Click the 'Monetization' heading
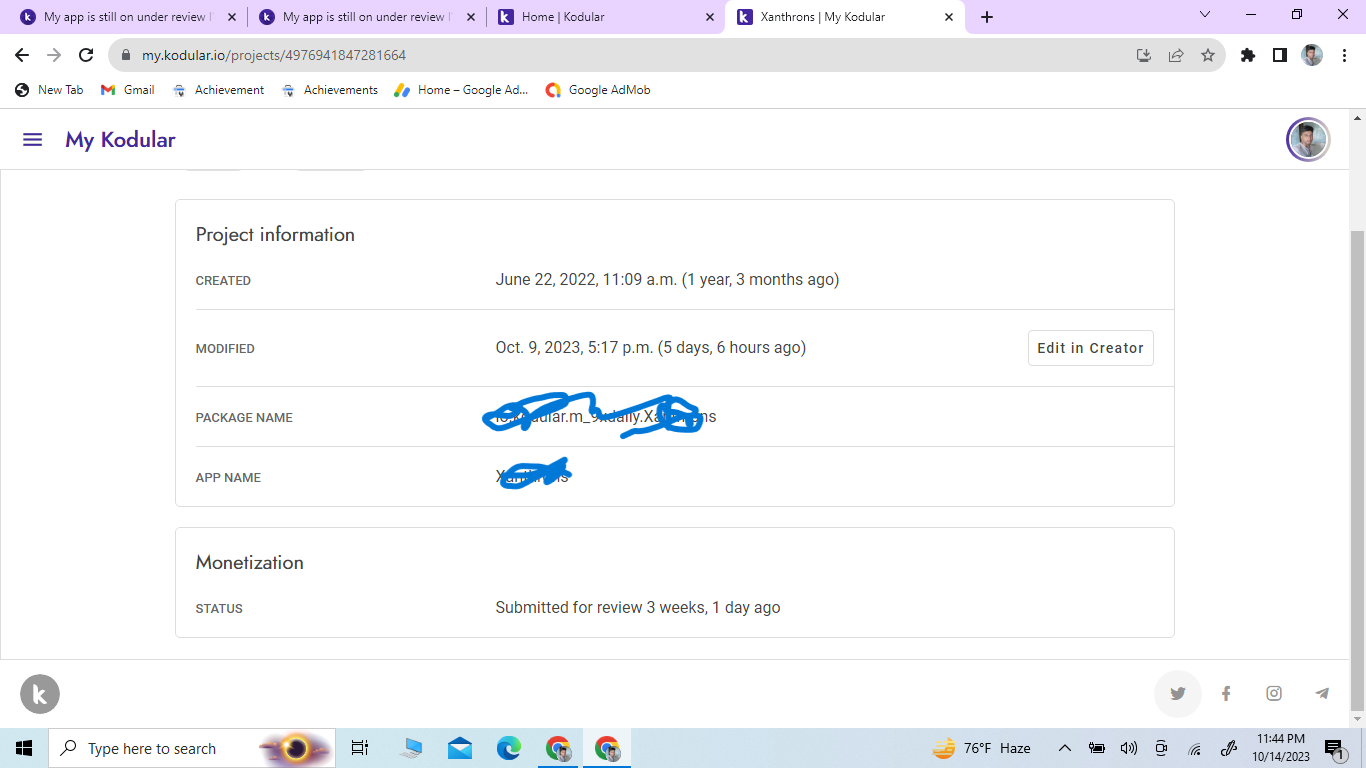Image resolution: width=1366 pixels, height=768 pixels. 250,563
